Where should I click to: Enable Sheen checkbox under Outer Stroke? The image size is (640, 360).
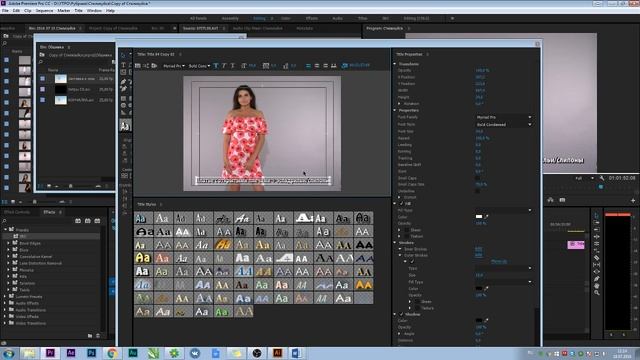(x=417, y=302)
